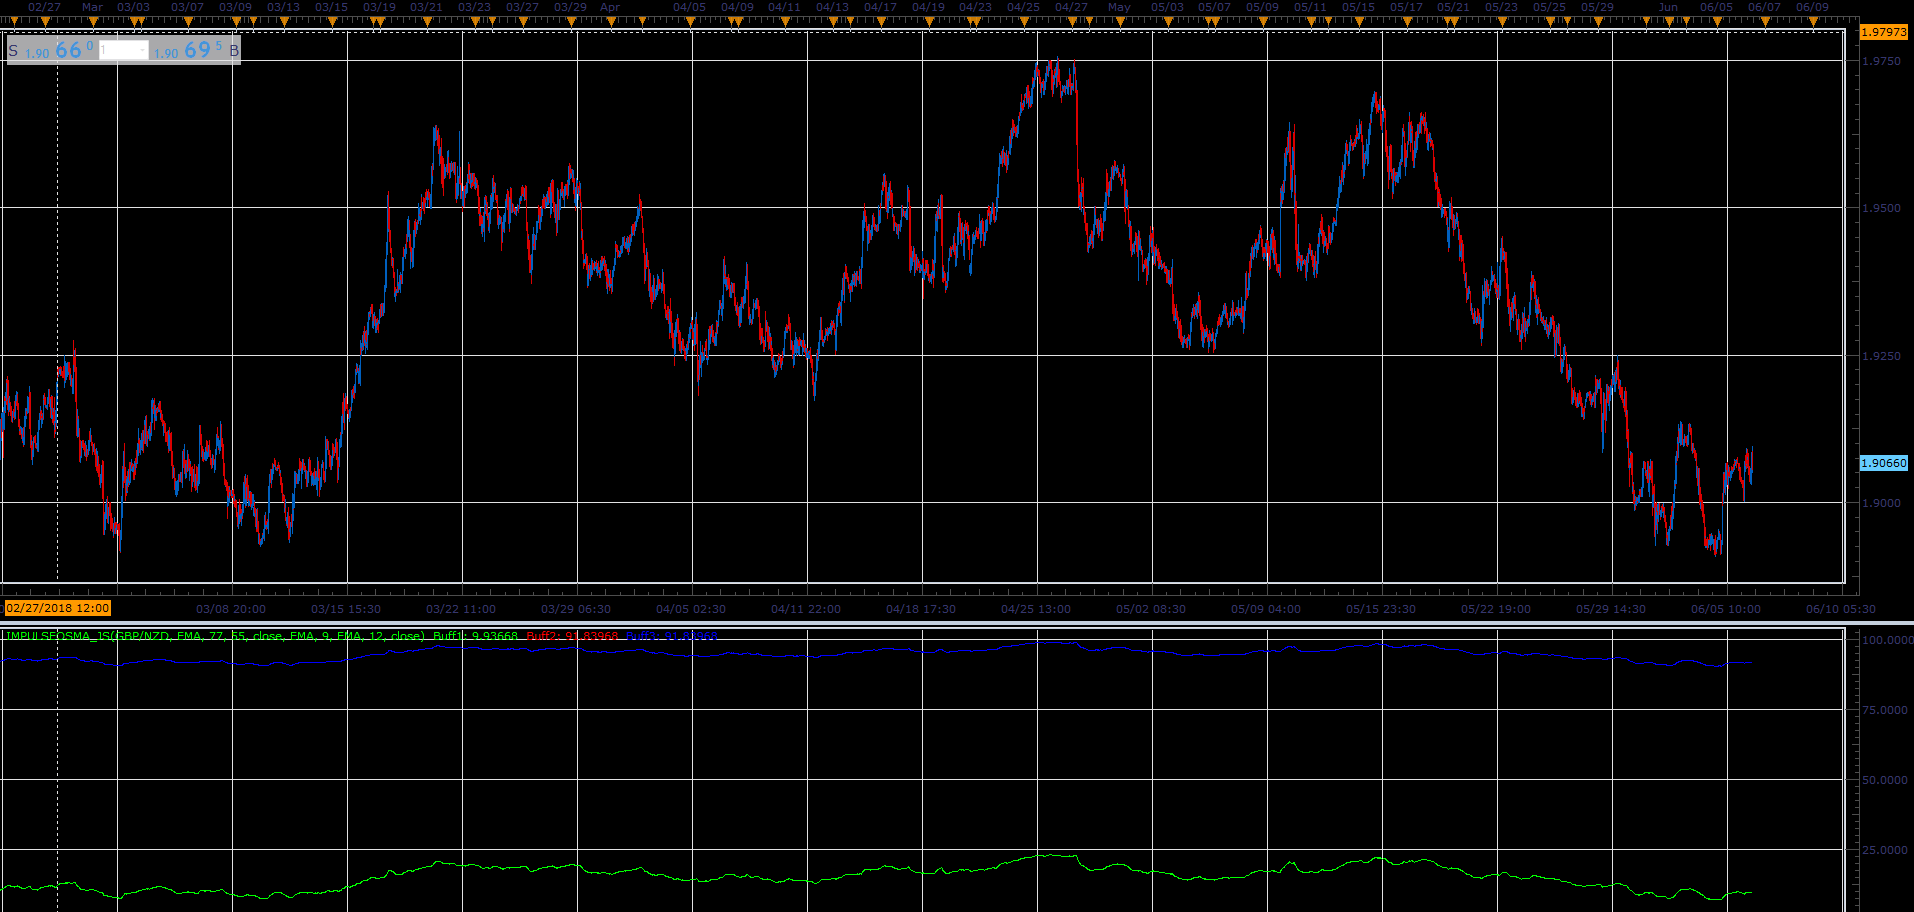Click the orange marker under date 06/07

[x=1765, y=22]
